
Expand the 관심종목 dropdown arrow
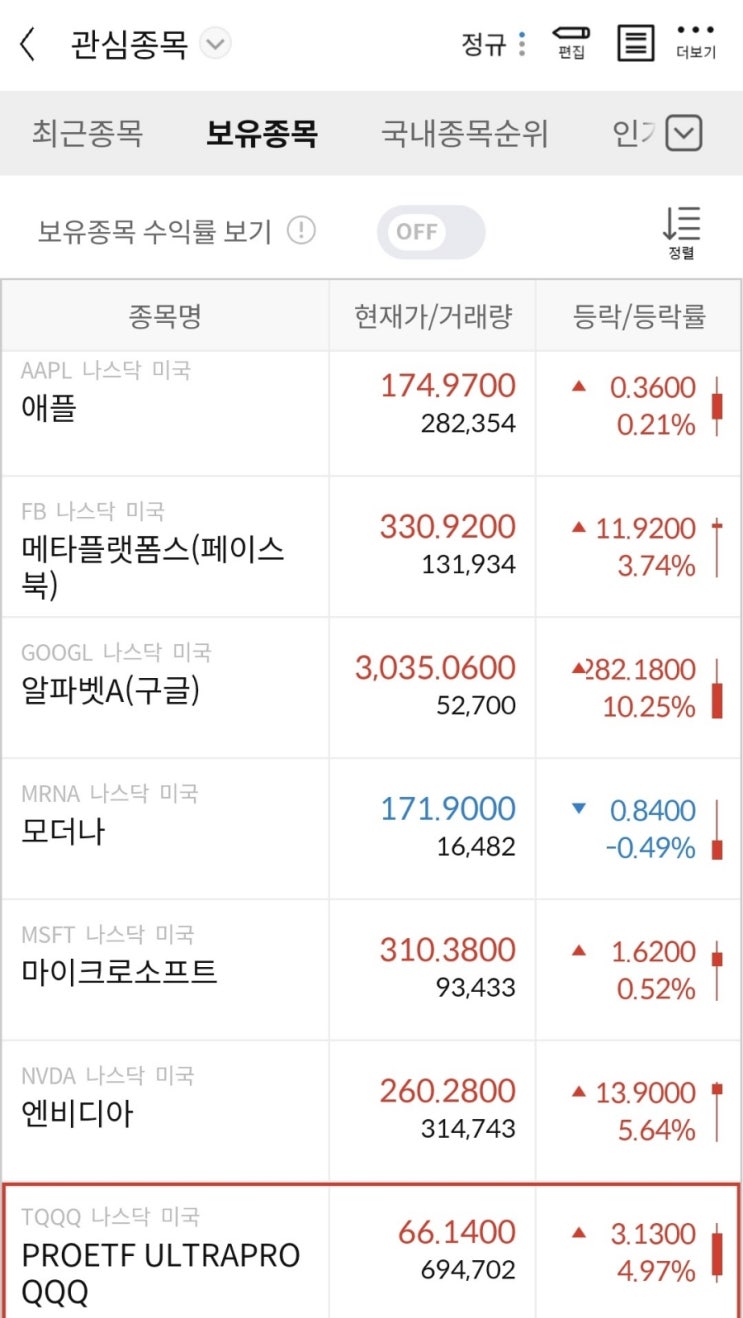click(215, 44)
